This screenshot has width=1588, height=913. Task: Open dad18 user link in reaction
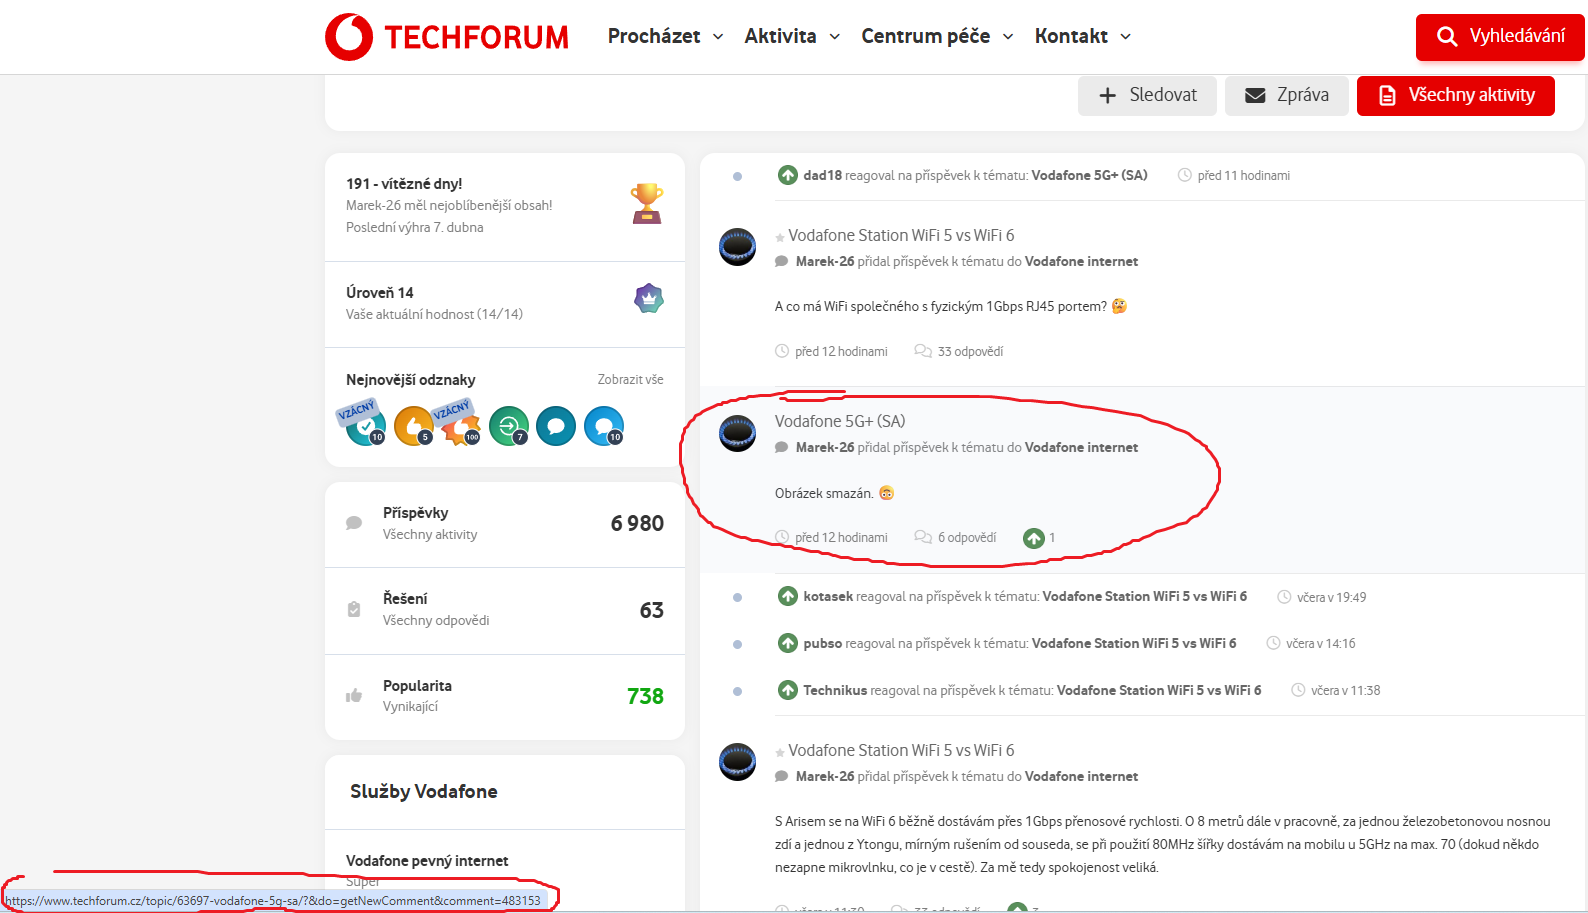tap(822, 175)
